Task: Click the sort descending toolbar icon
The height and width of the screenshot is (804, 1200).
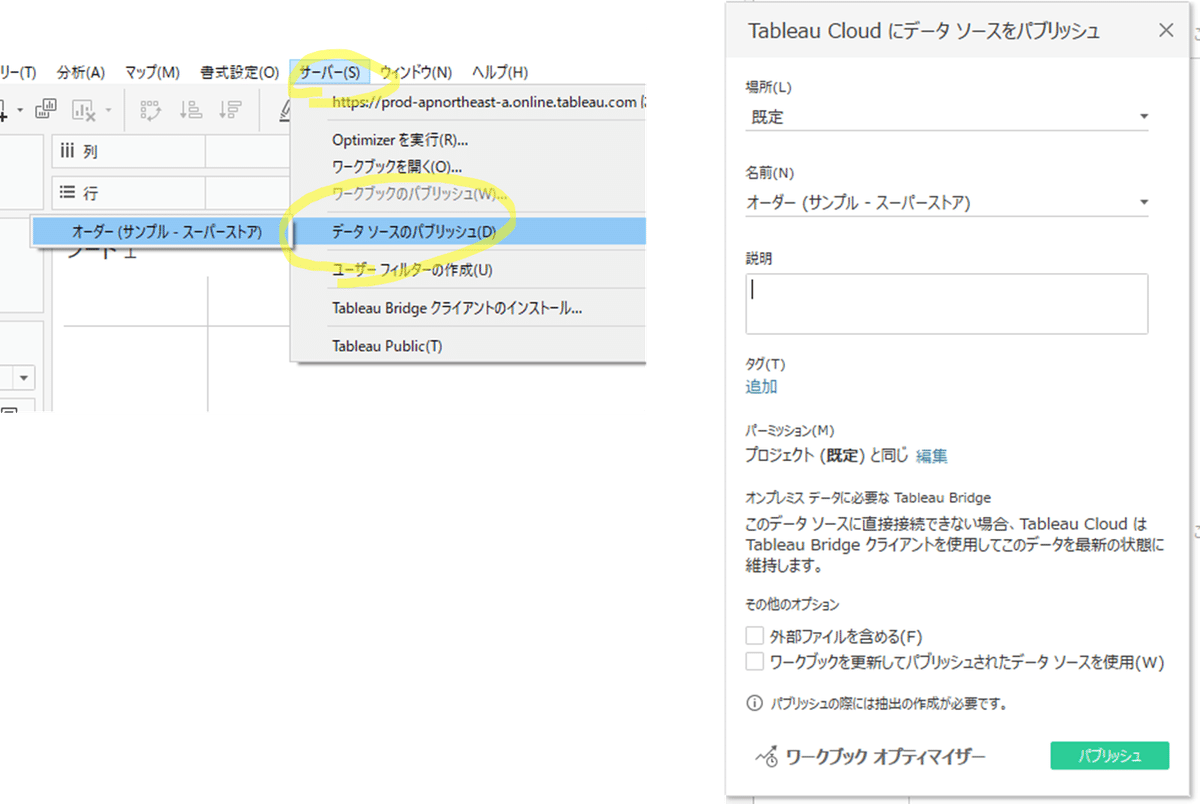Action: 230,110
